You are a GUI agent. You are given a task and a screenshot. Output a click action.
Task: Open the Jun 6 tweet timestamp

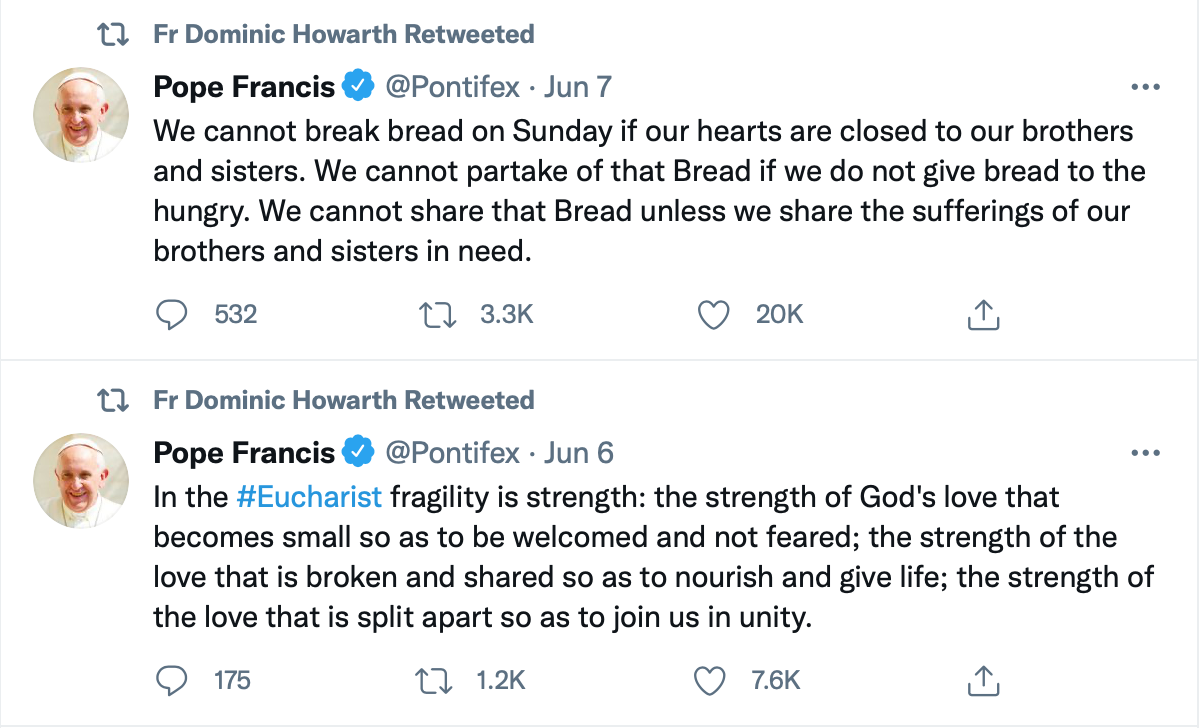coord(579,453)
